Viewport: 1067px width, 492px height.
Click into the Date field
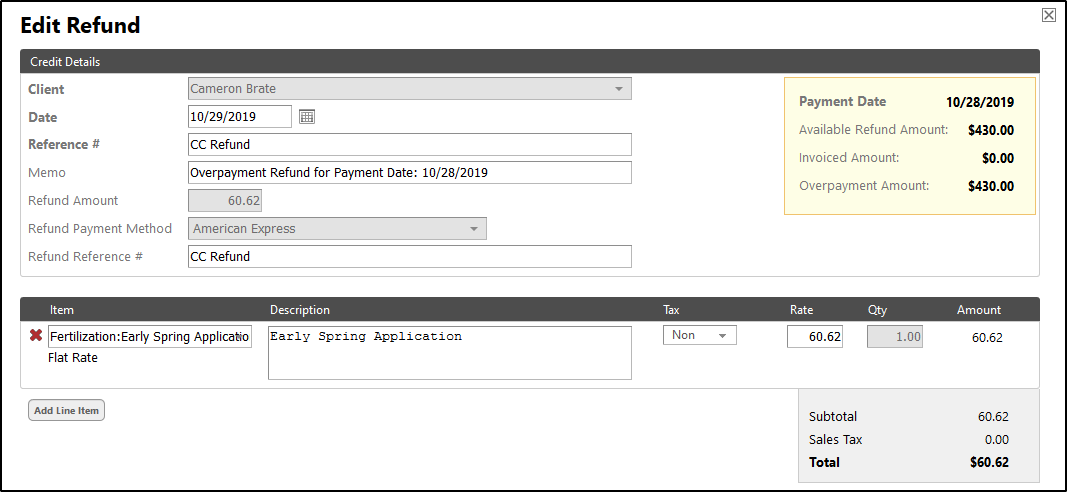240,117
